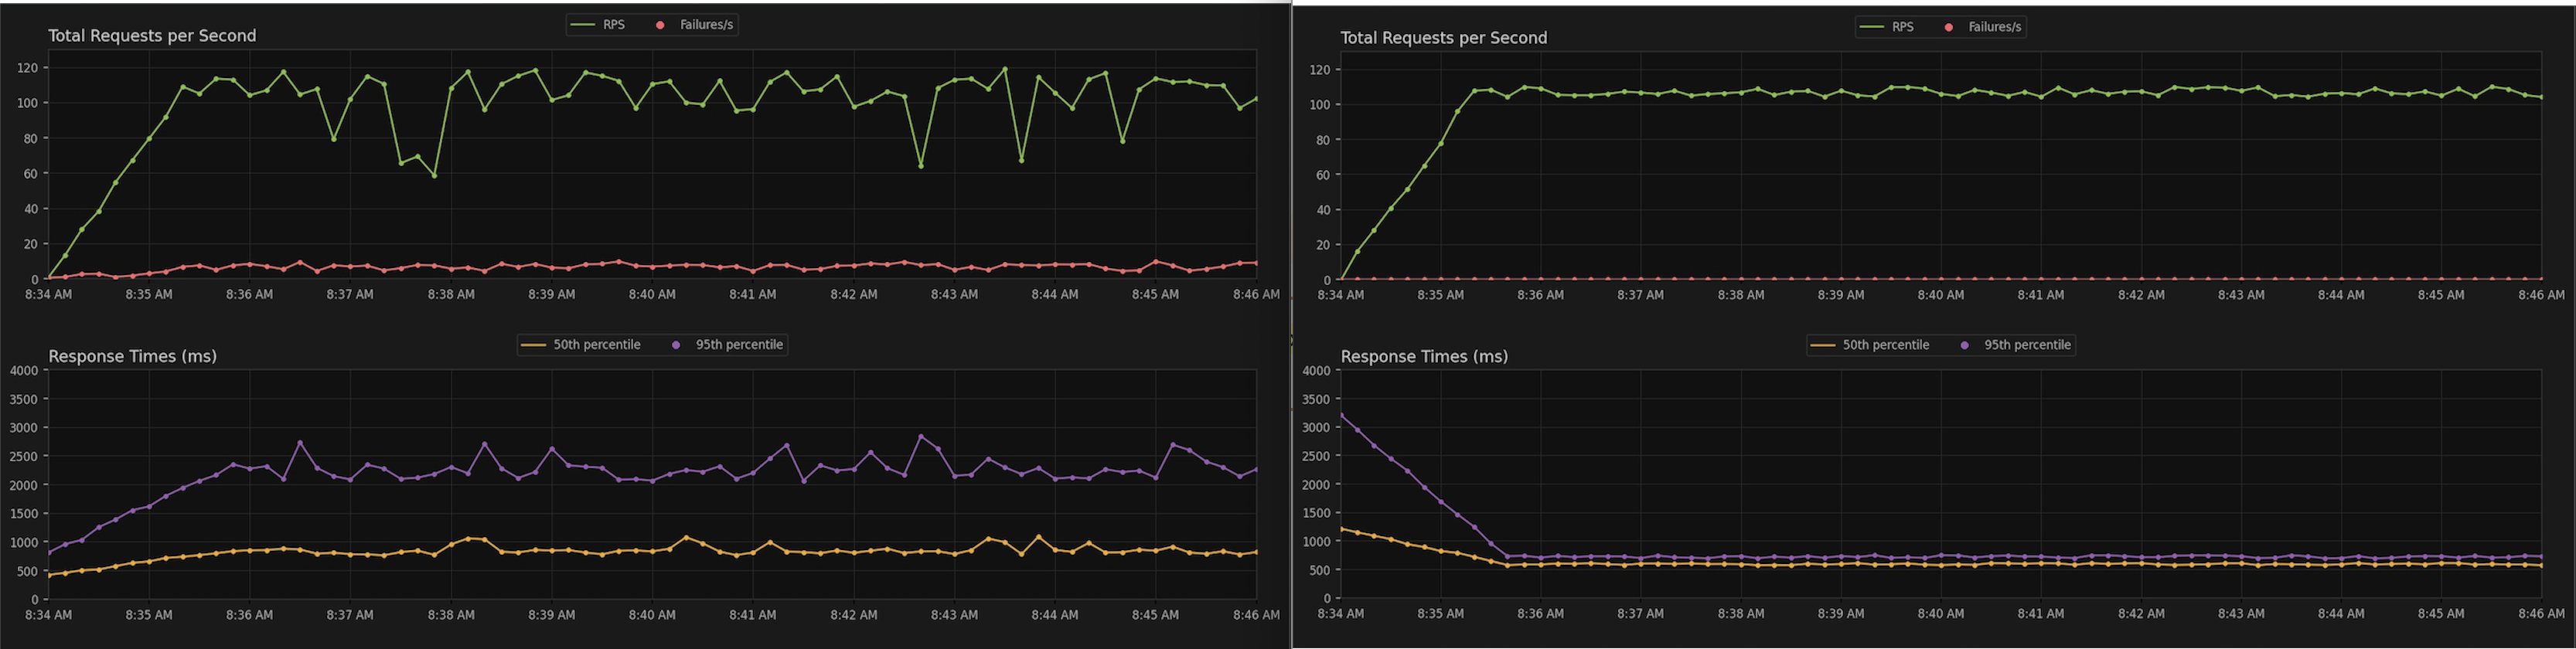Click red Failures/s dot icon in right legend
Viewport: 2576px width, 649px height.
pos(1948,27)
